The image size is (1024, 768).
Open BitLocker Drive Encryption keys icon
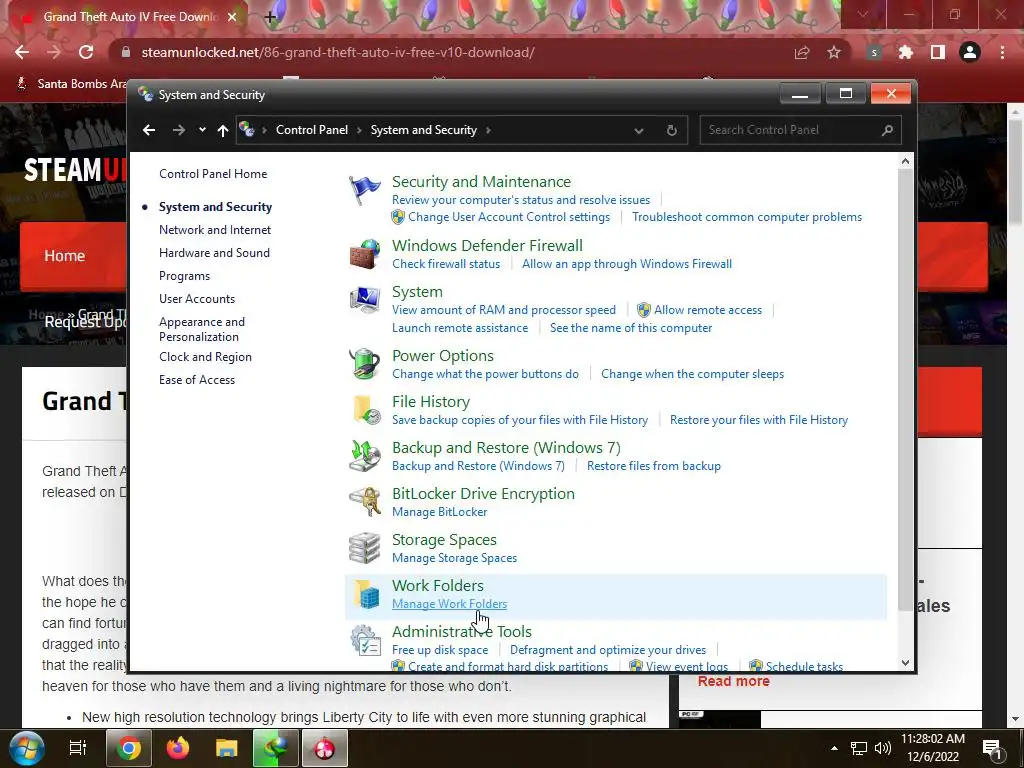(364, 502)
